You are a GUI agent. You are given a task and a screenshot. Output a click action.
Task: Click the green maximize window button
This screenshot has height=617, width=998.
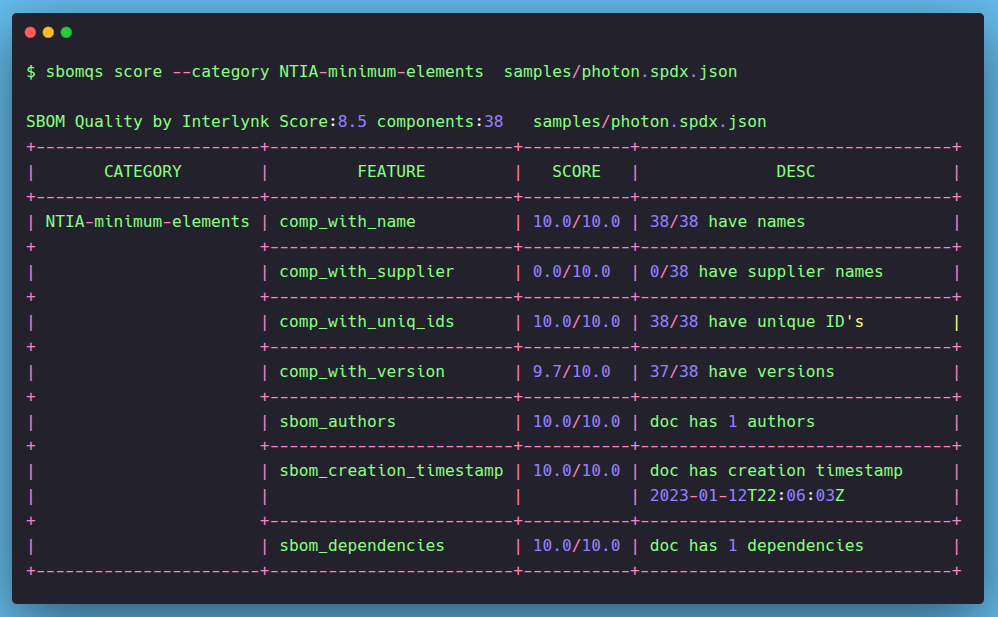pyautogui.click(x=66, y=32)
